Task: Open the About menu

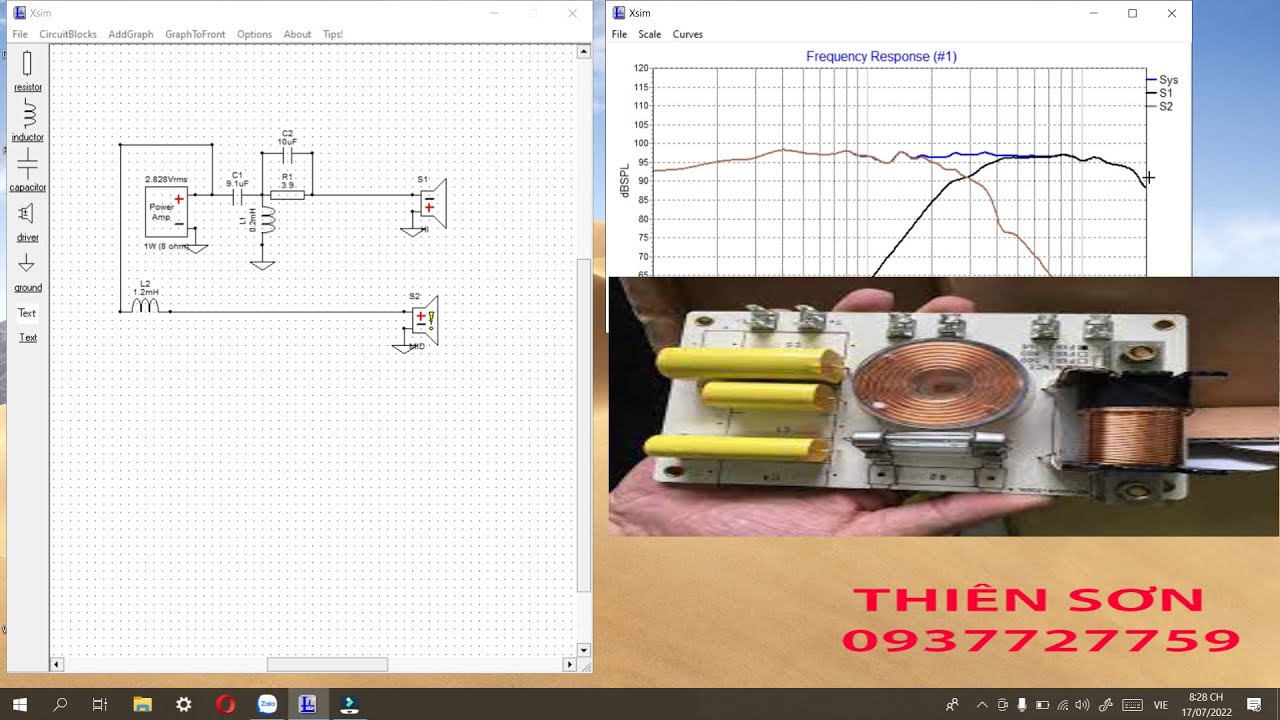Action: [297, 34]
